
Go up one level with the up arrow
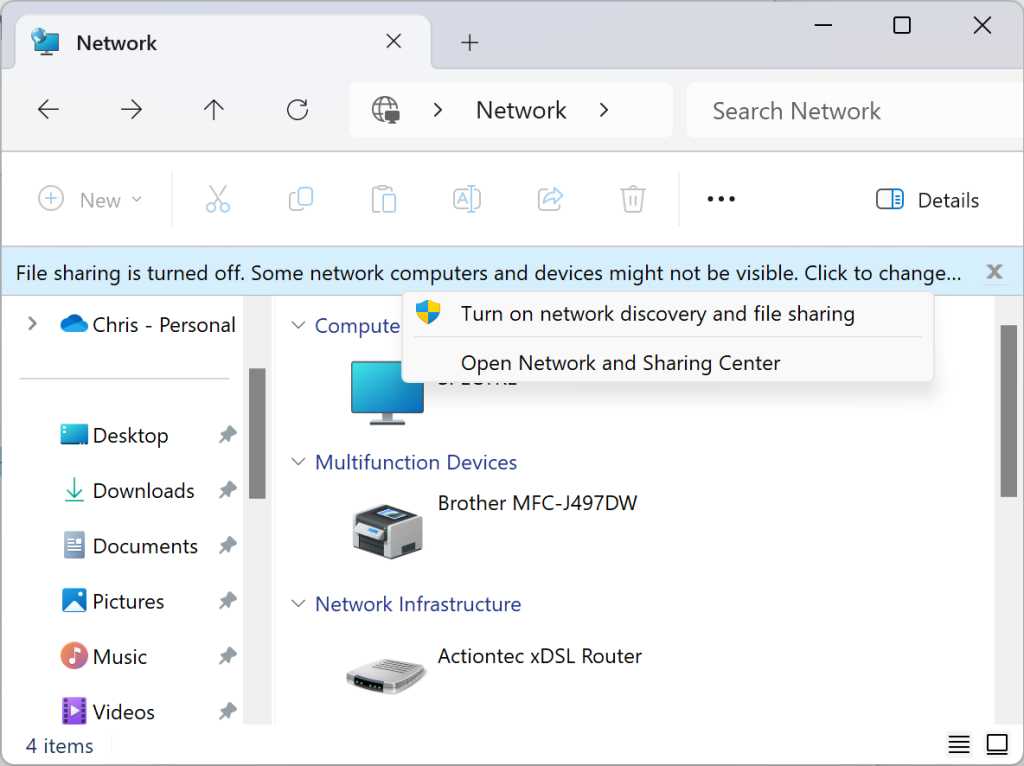(213, 110)
